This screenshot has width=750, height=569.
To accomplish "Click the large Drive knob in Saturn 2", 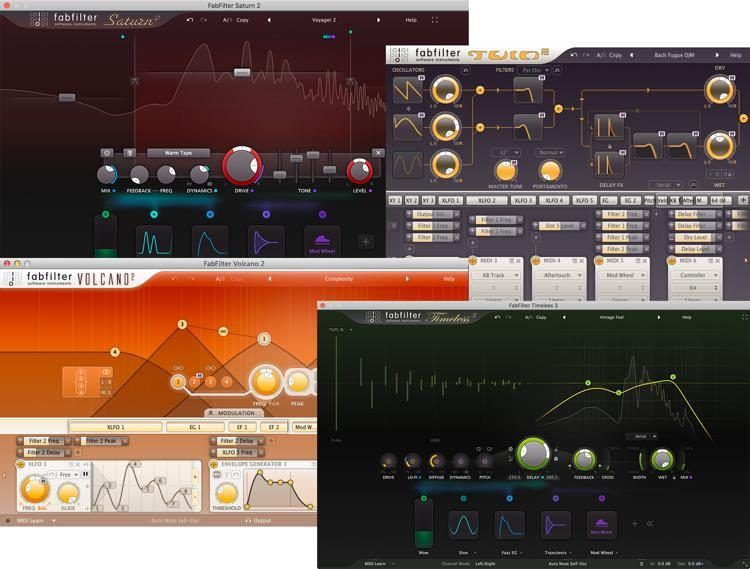I will point(242,166).
